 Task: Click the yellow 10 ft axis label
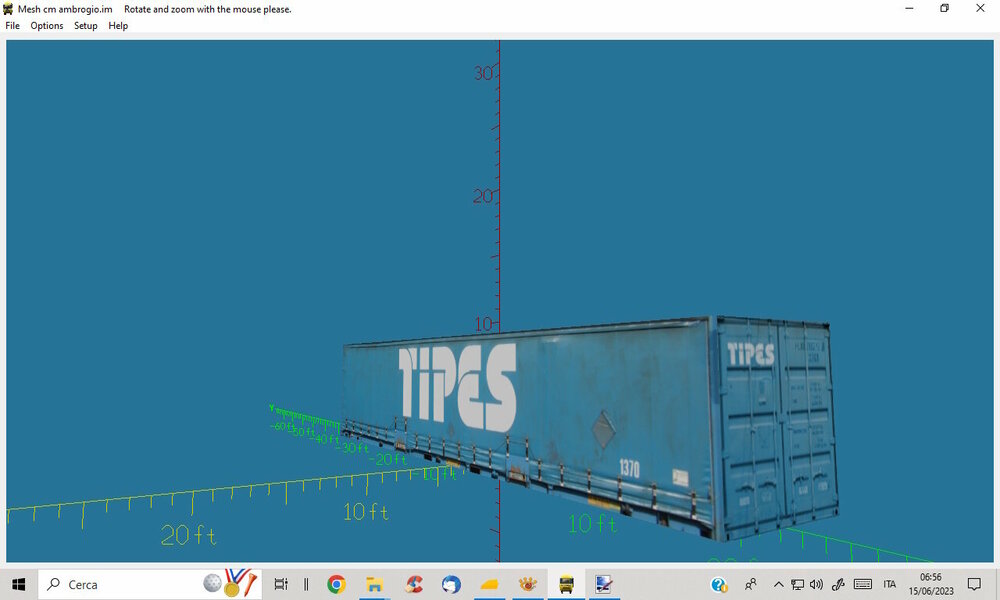point(365,511)
